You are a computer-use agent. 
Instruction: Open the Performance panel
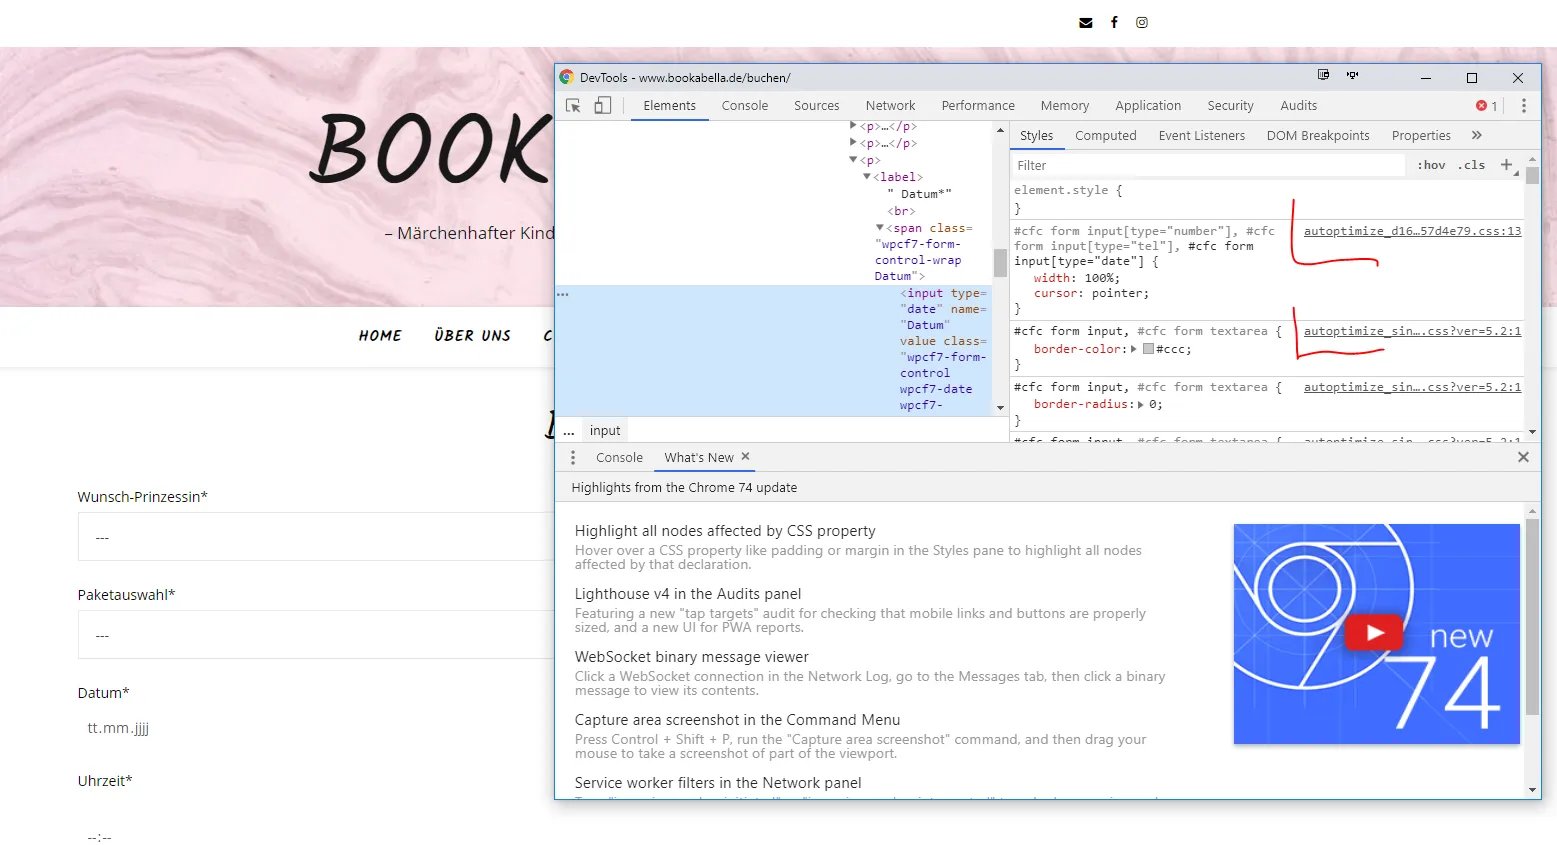[x=978, y=106]
